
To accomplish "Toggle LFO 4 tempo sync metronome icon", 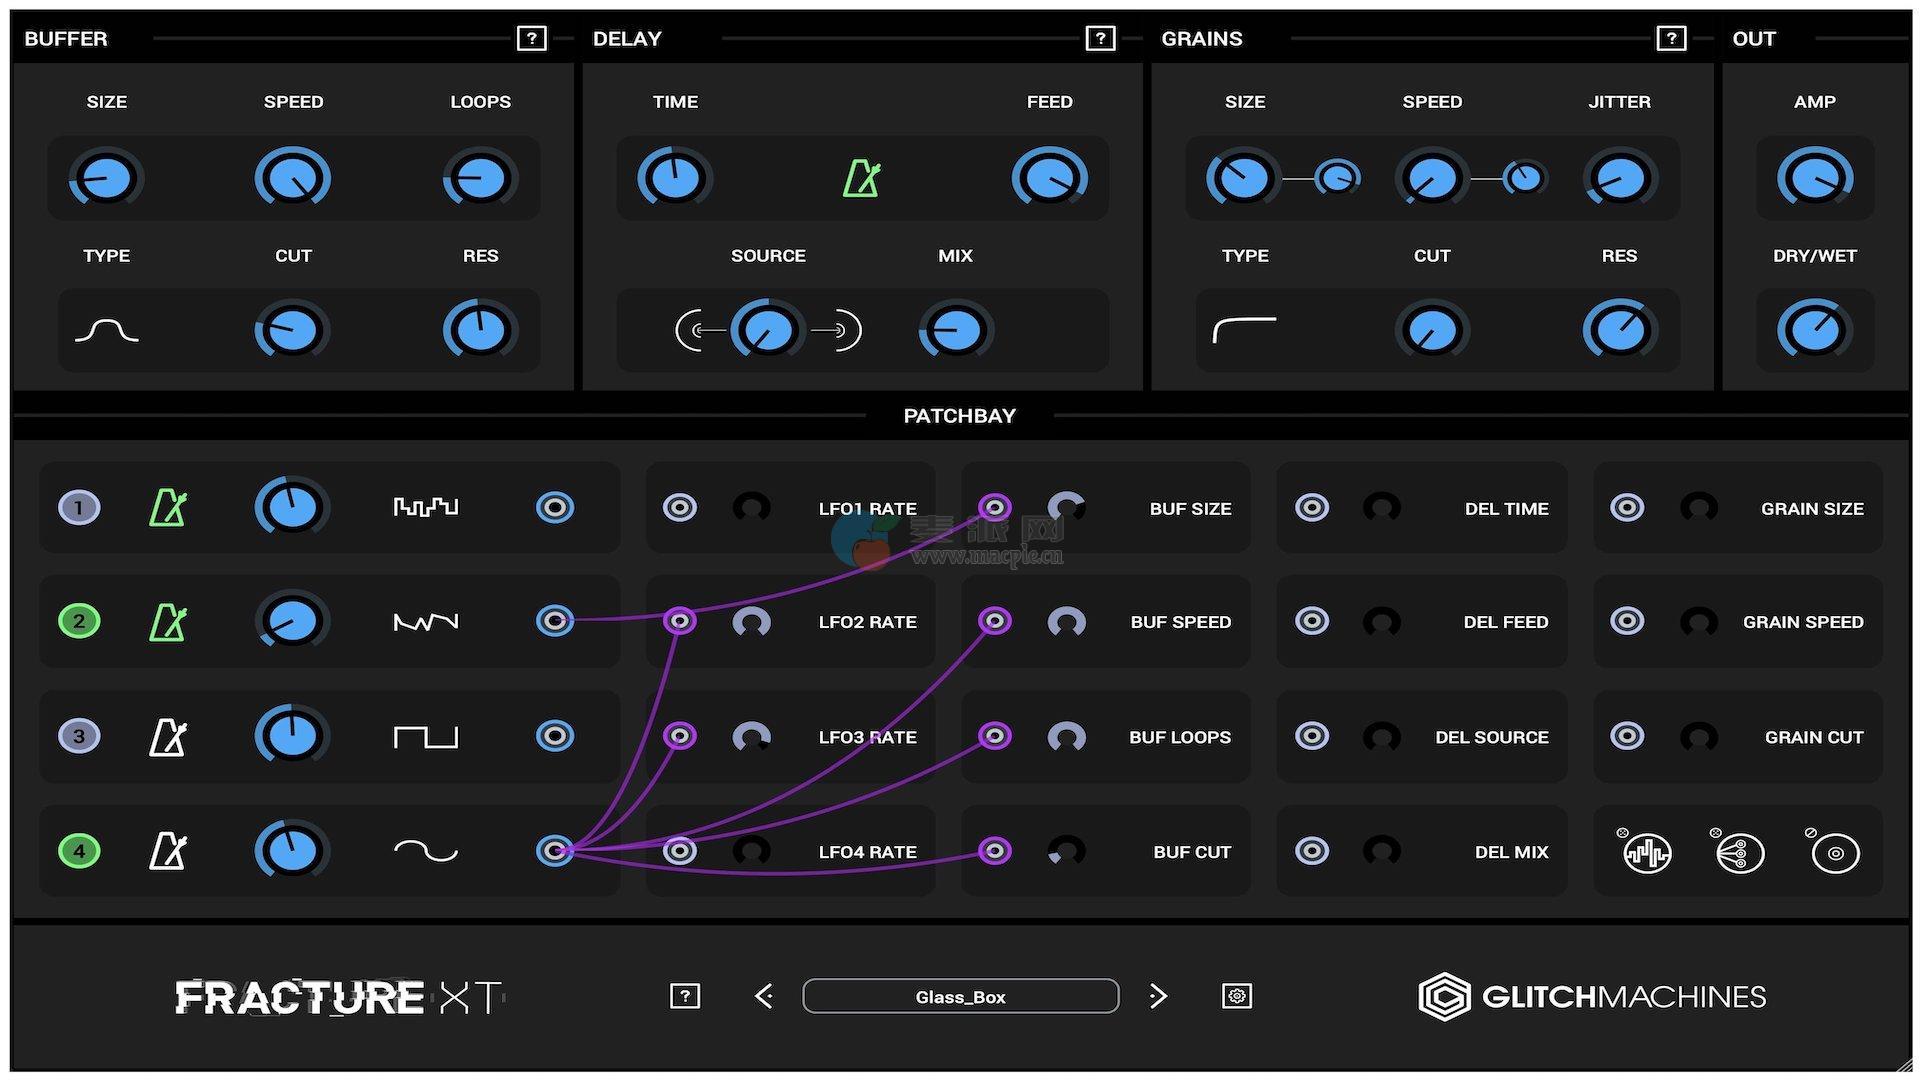I will [168, 851].
